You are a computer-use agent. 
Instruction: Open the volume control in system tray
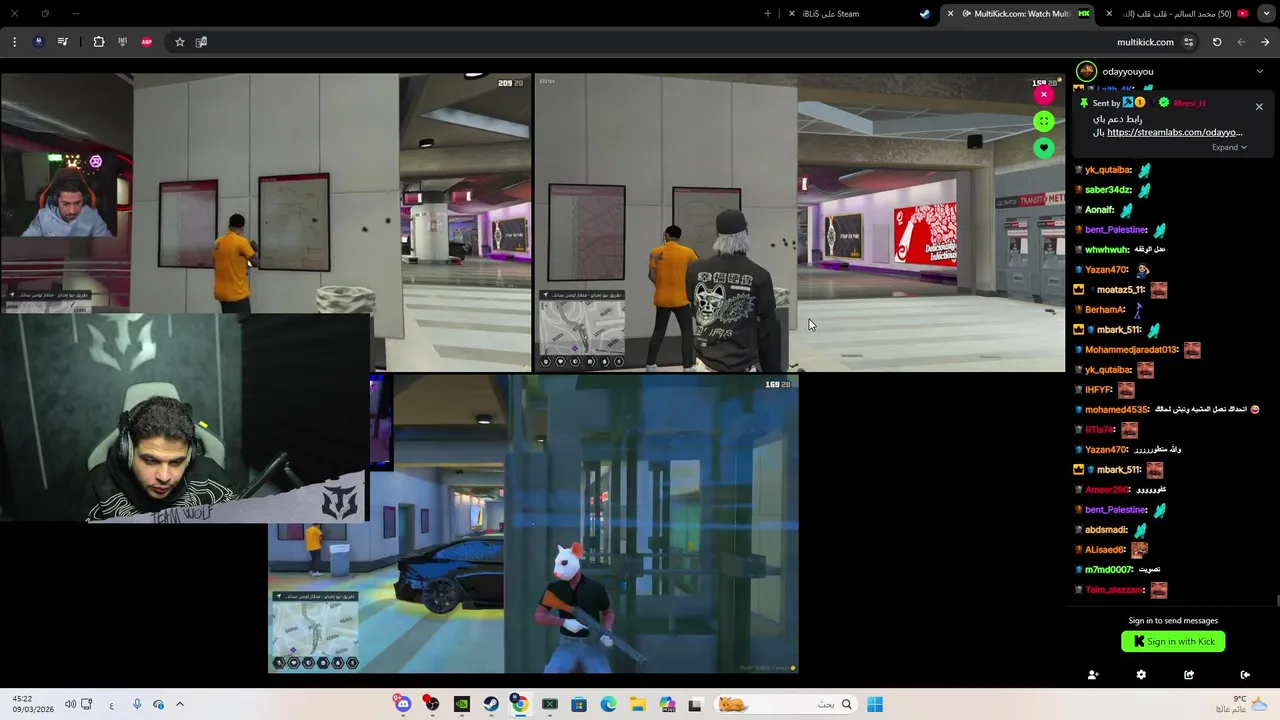[x=70, y=704]
